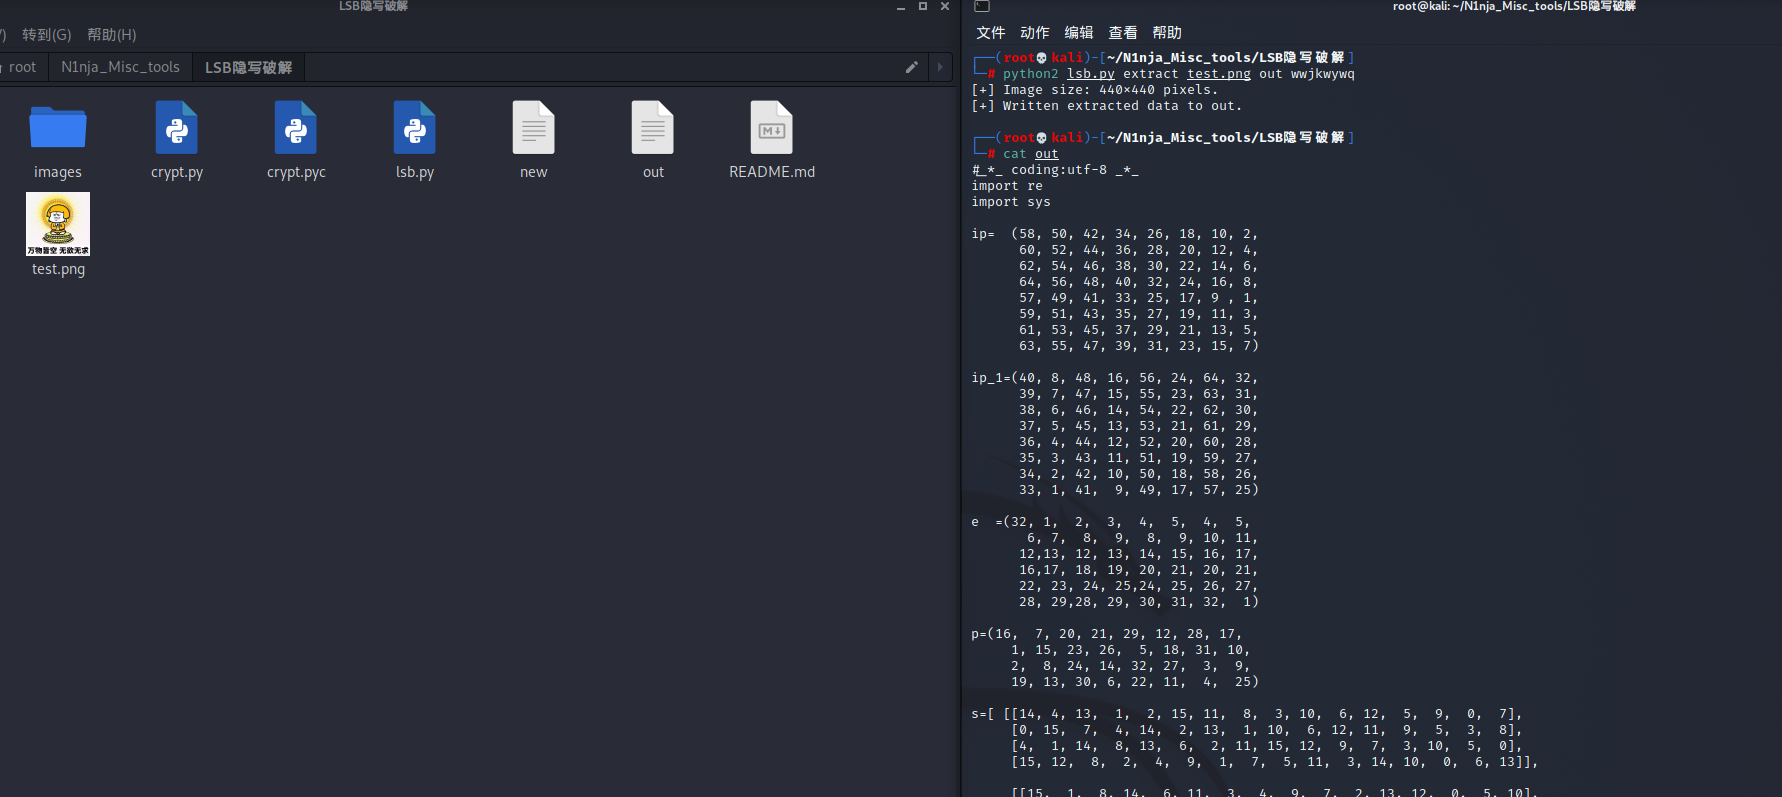This screenshot has width=1782, height=797.
Task: Go to root in the path bar
Action: point(22,67)
